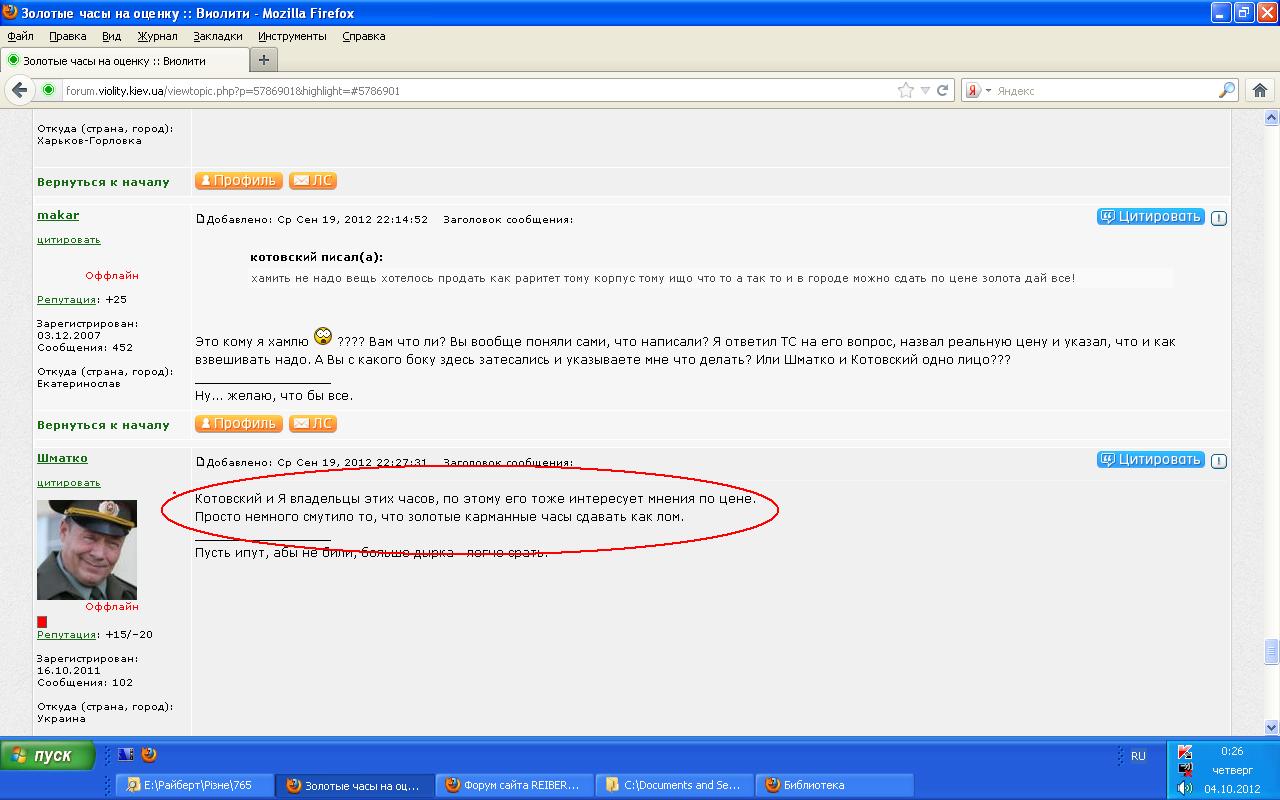
Task: Click the scrollbar up arrow
Action: [x=1271, y=118]
